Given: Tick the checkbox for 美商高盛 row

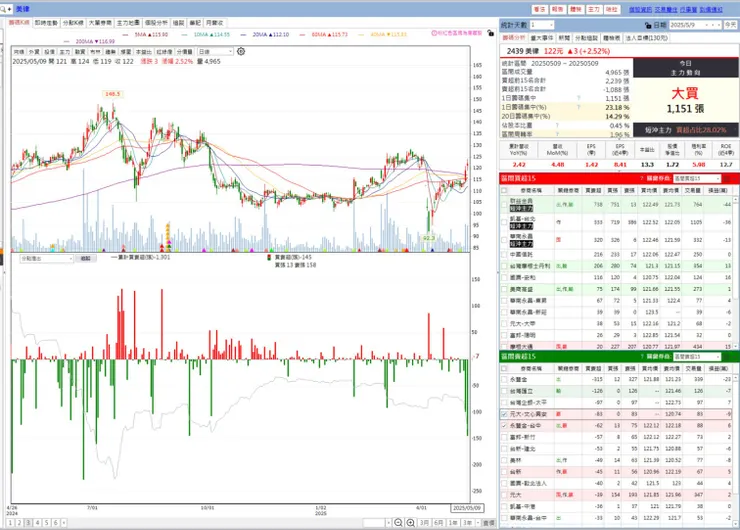Looking at the screenshot, I should [x=504, y=289].
